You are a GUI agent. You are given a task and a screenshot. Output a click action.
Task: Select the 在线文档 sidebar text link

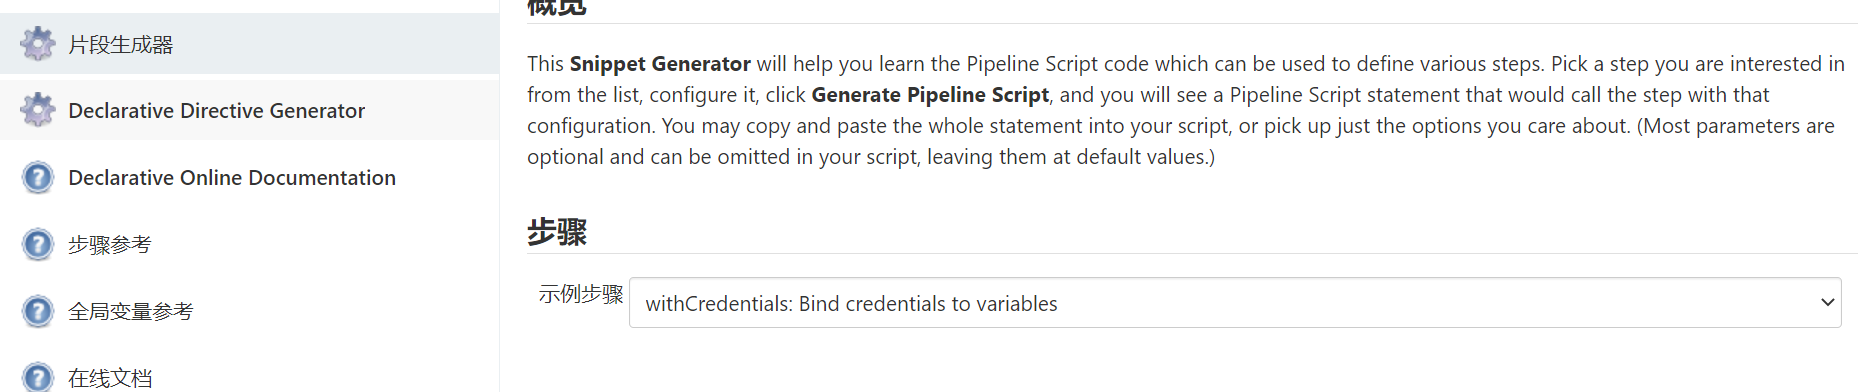pyautogui.click(x=110, y=378)
